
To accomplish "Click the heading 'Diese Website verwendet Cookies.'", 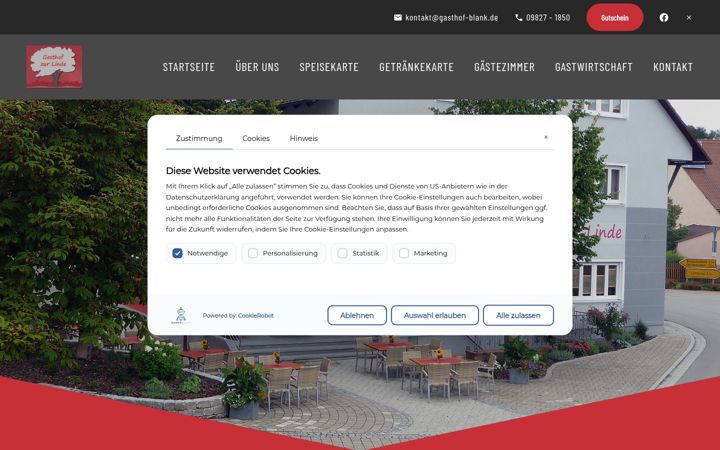I will 243,171.
